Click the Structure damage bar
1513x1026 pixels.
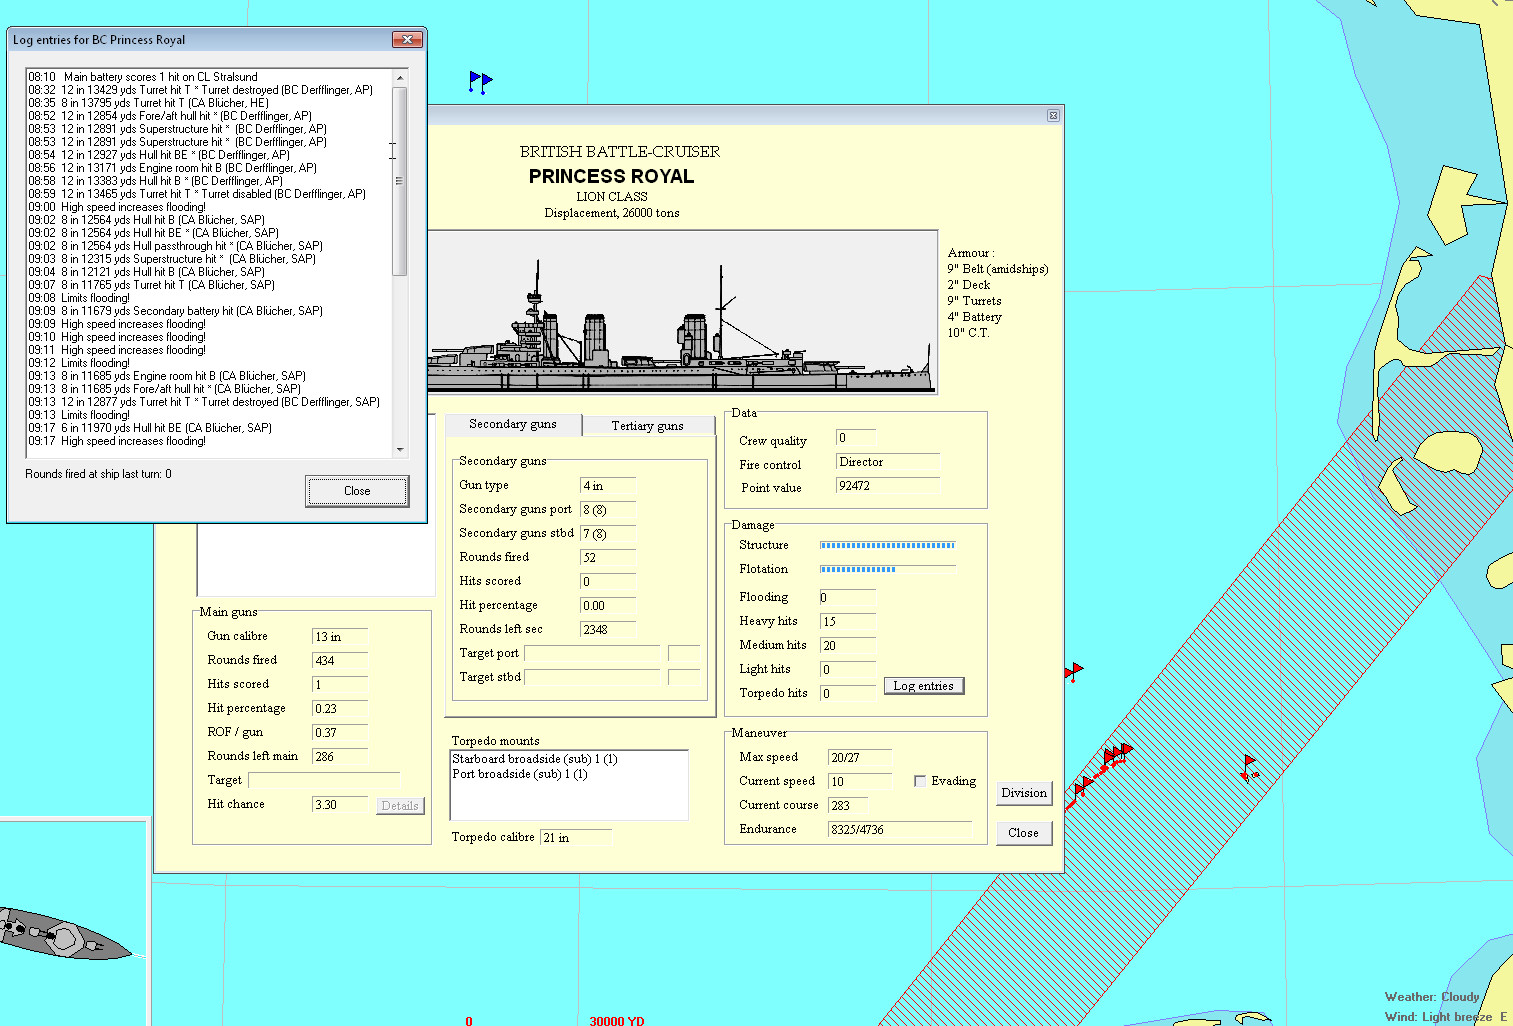(887, 545)
